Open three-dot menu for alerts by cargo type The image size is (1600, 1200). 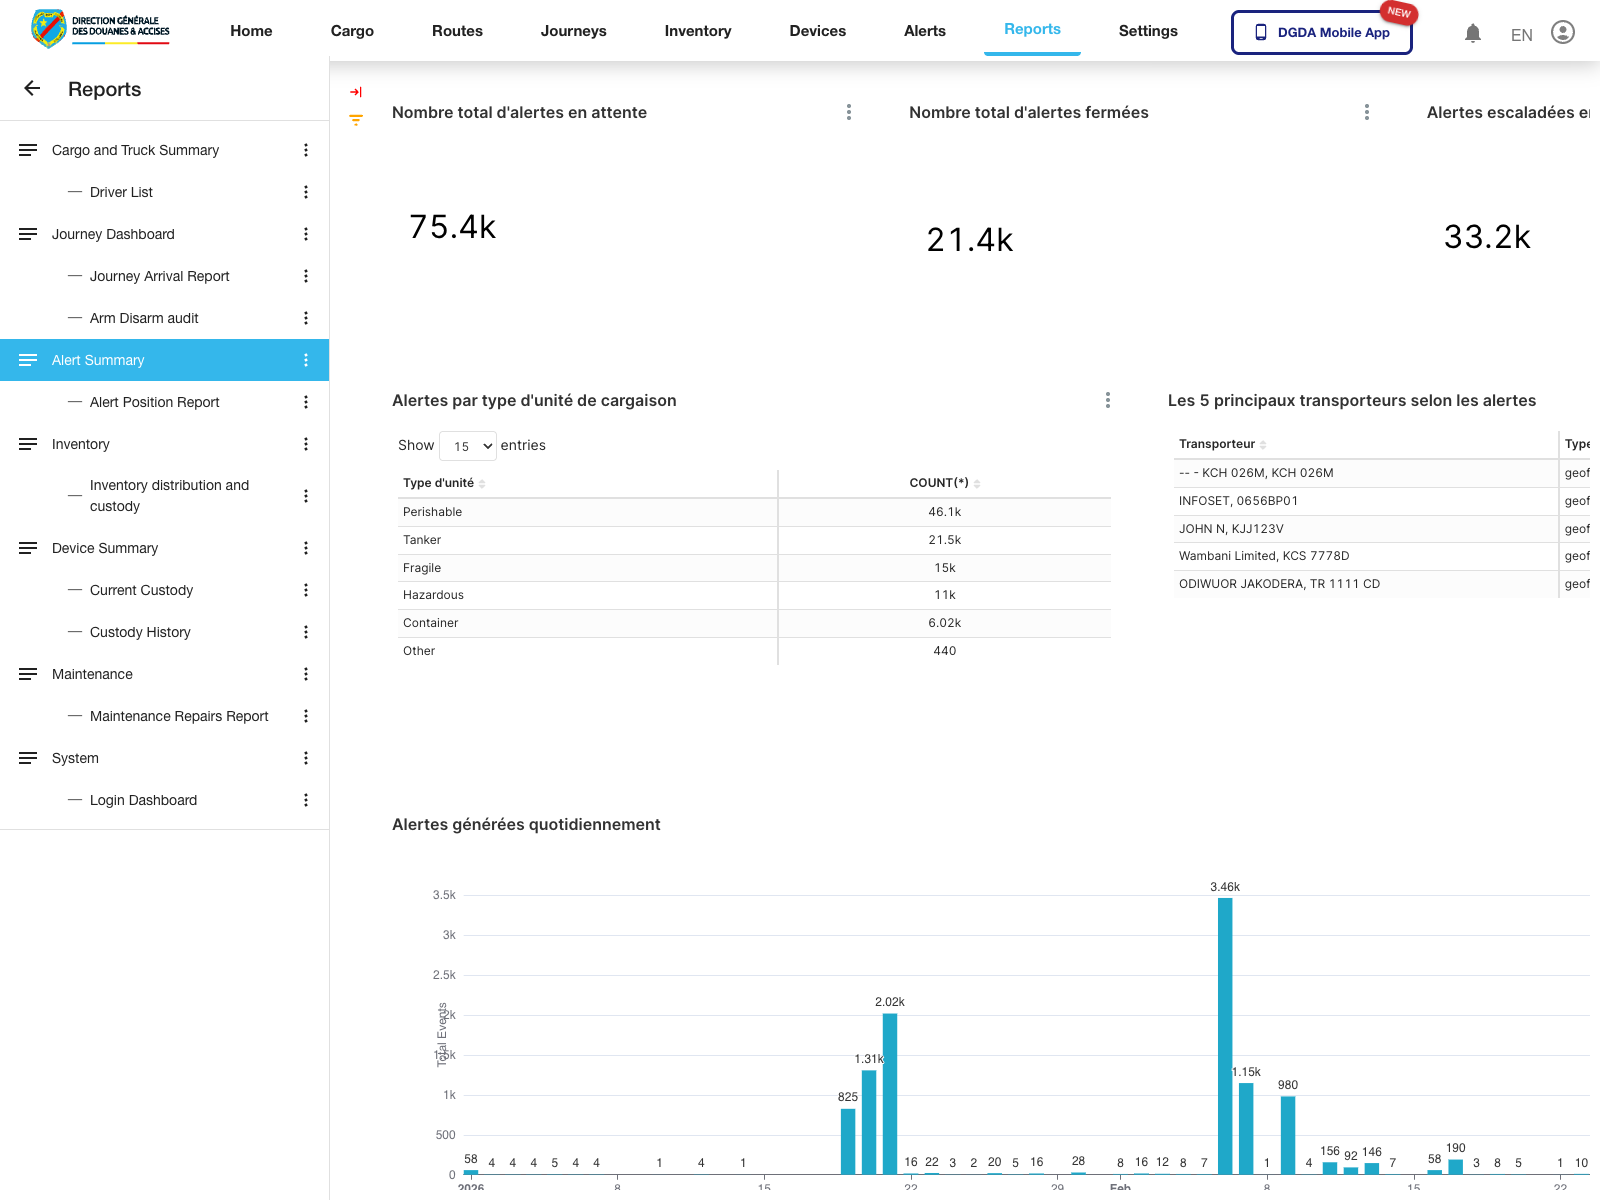tap(1107, 401)
